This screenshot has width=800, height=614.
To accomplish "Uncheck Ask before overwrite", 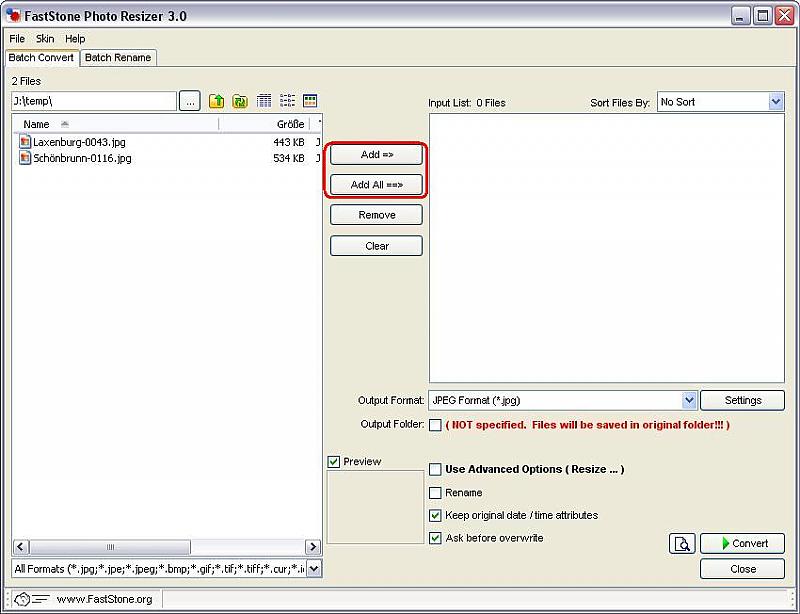I will pos(435,538).
